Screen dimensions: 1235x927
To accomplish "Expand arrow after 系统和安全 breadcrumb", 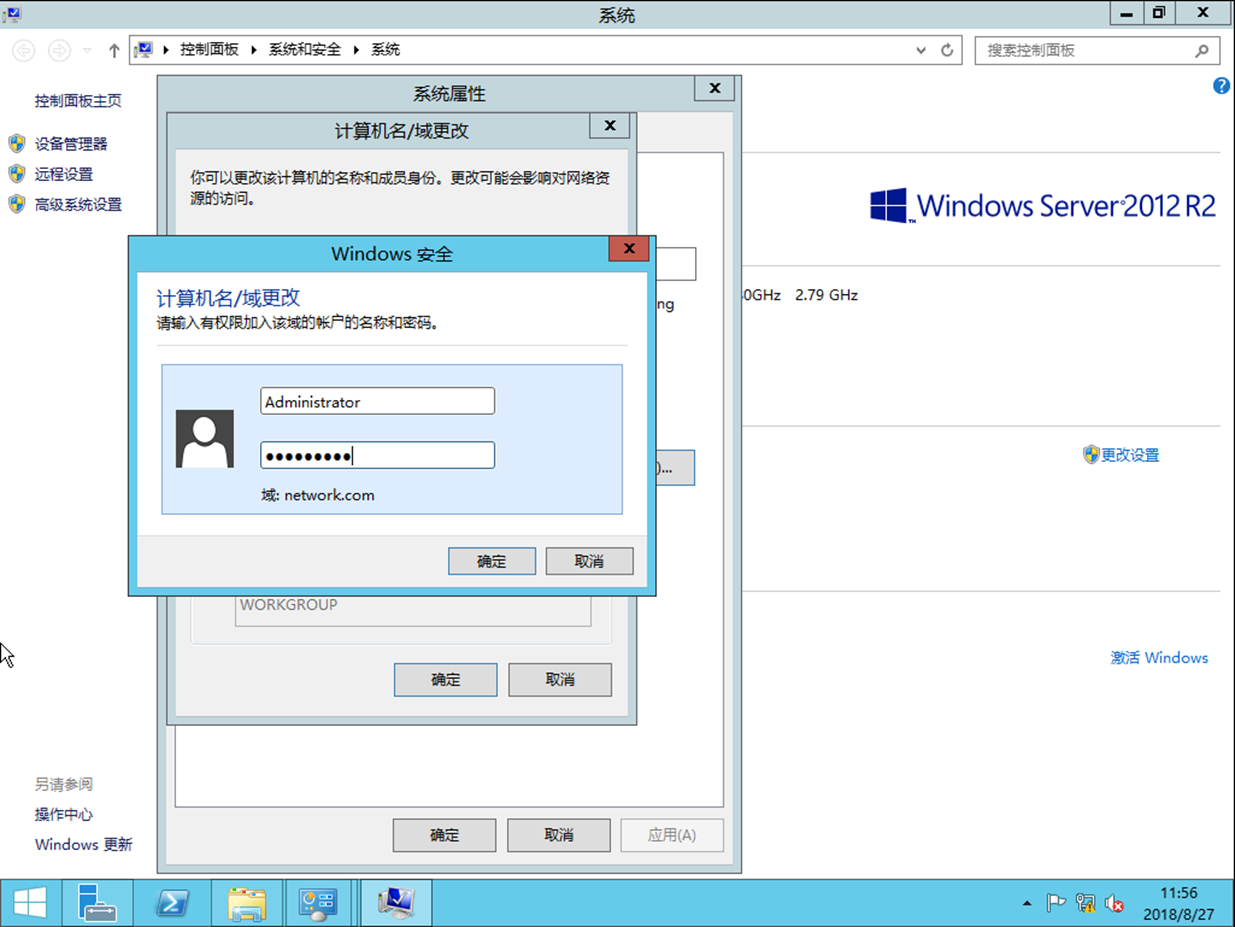I will (x=356, y=49).
